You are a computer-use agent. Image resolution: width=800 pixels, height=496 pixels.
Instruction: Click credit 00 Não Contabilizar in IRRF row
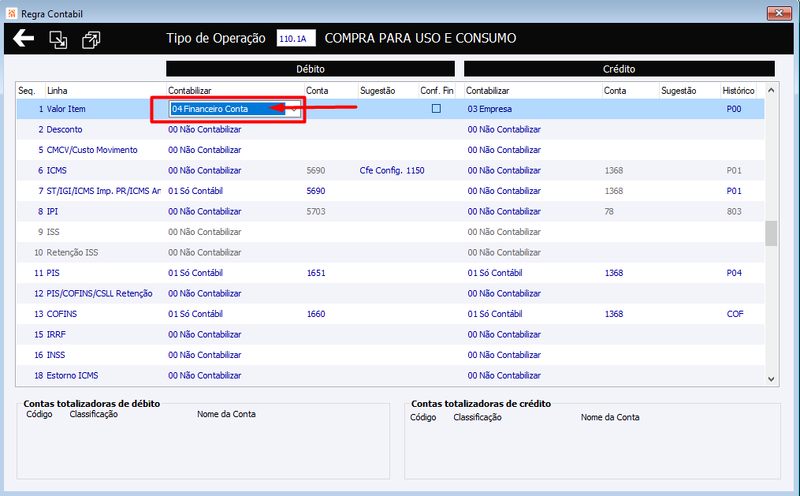pos(504,334)
